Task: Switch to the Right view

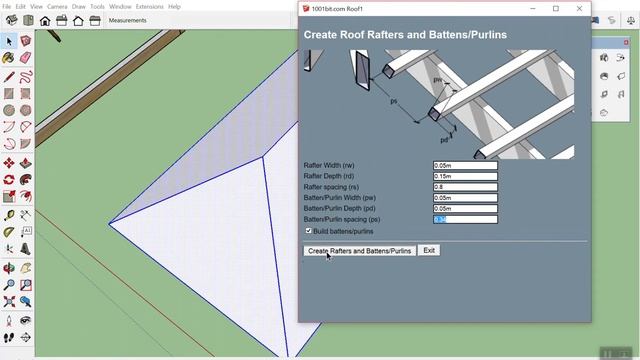Action: (62, 20)
